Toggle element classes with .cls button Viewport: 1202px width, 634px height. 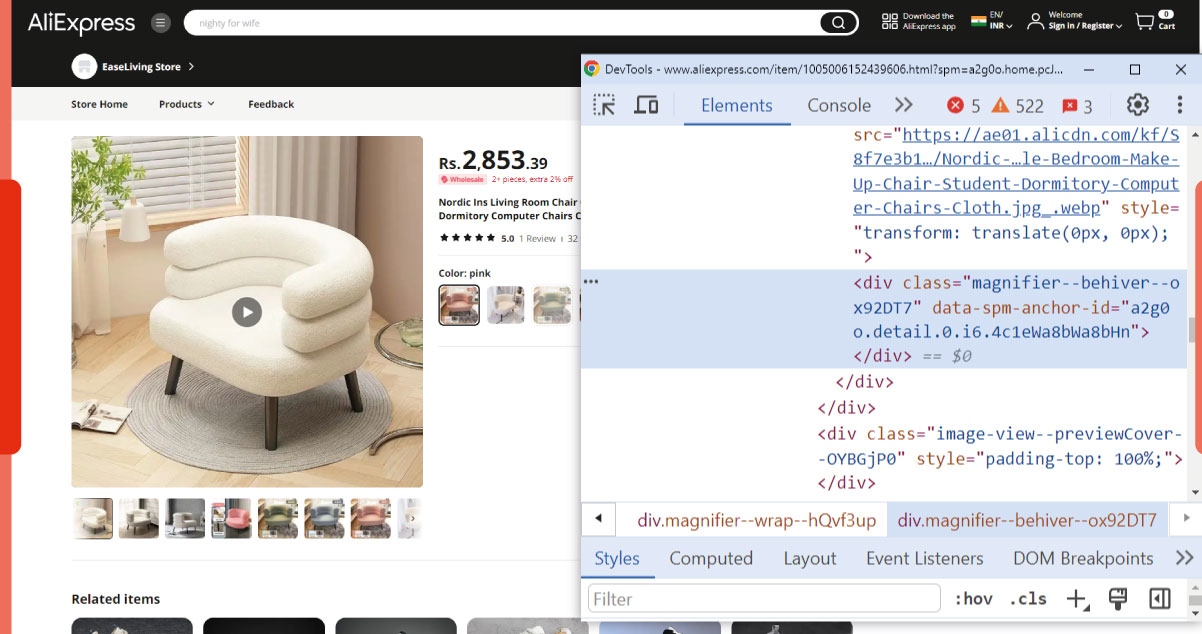pyautogui.click(x=1026, y=598)
